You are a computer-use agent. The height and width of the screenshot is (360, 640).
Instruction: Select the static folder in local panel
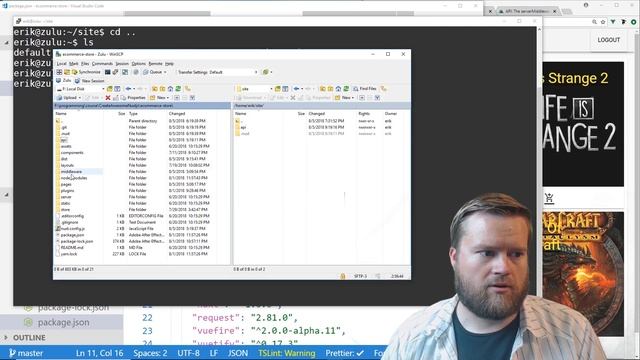pos(65,203)
